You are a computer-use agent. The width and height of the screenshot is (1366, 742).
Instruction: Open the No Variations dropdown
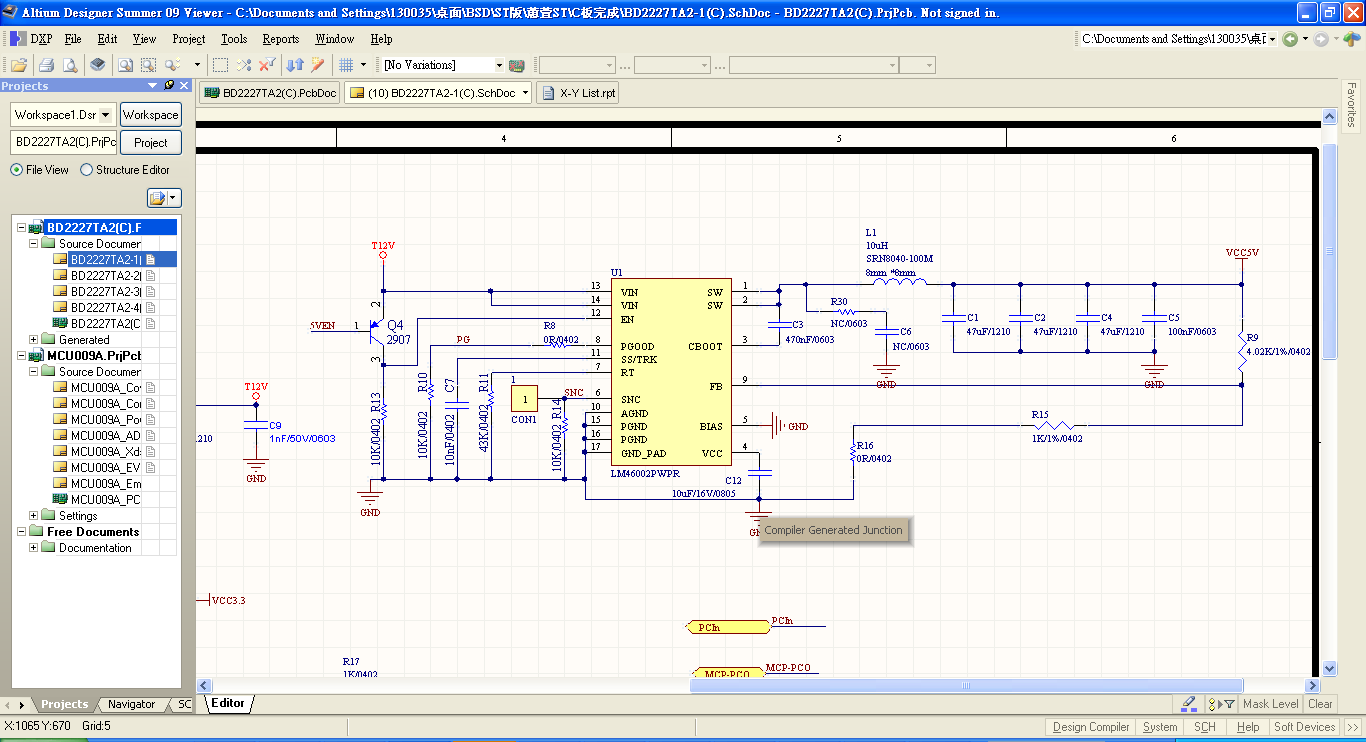pyautogui.click(x=499, y=65)
